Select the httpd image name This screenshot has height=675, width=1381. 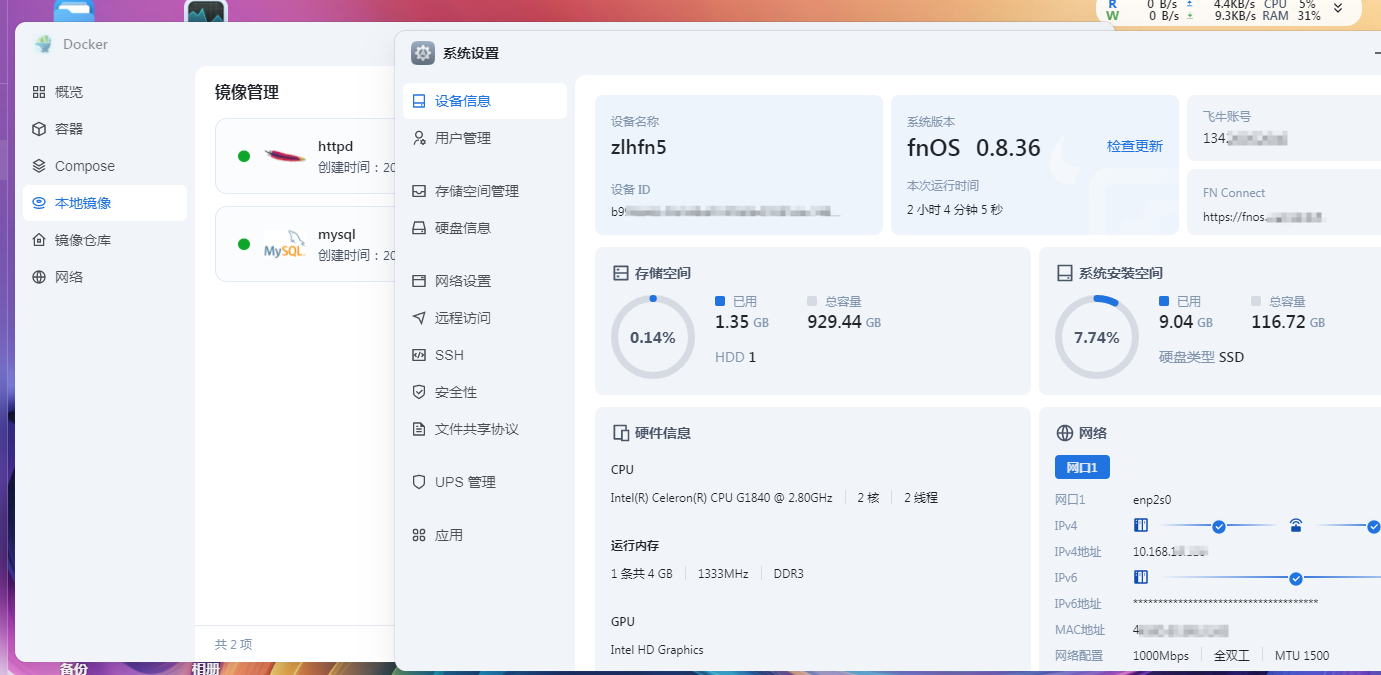tap(335, 147)
